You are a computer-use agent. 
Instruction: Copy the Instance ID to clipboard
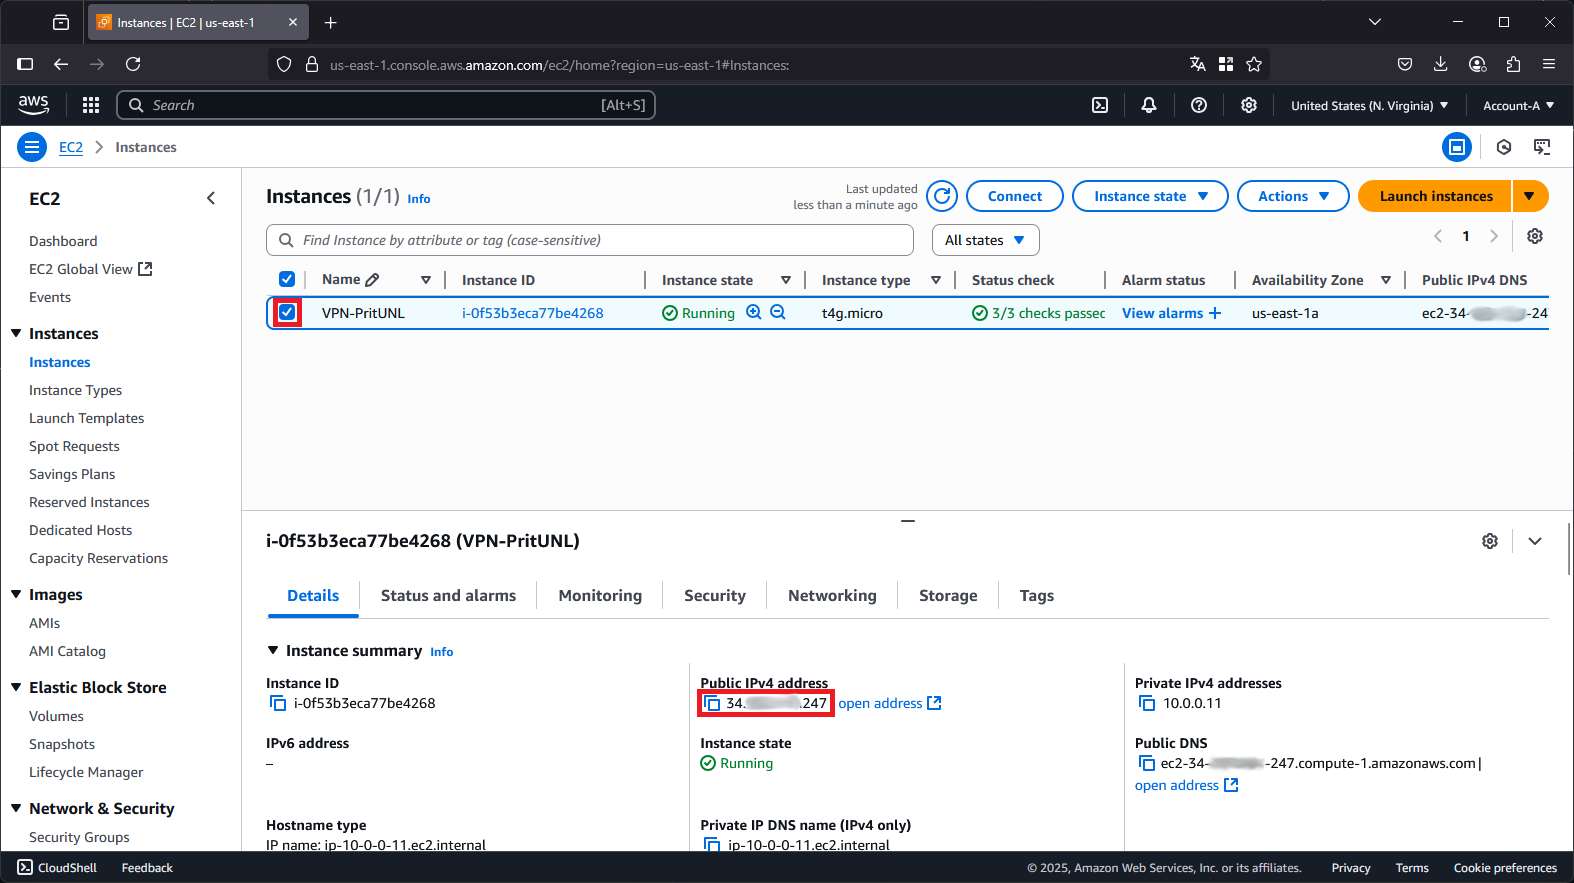[x=278, y=704]
